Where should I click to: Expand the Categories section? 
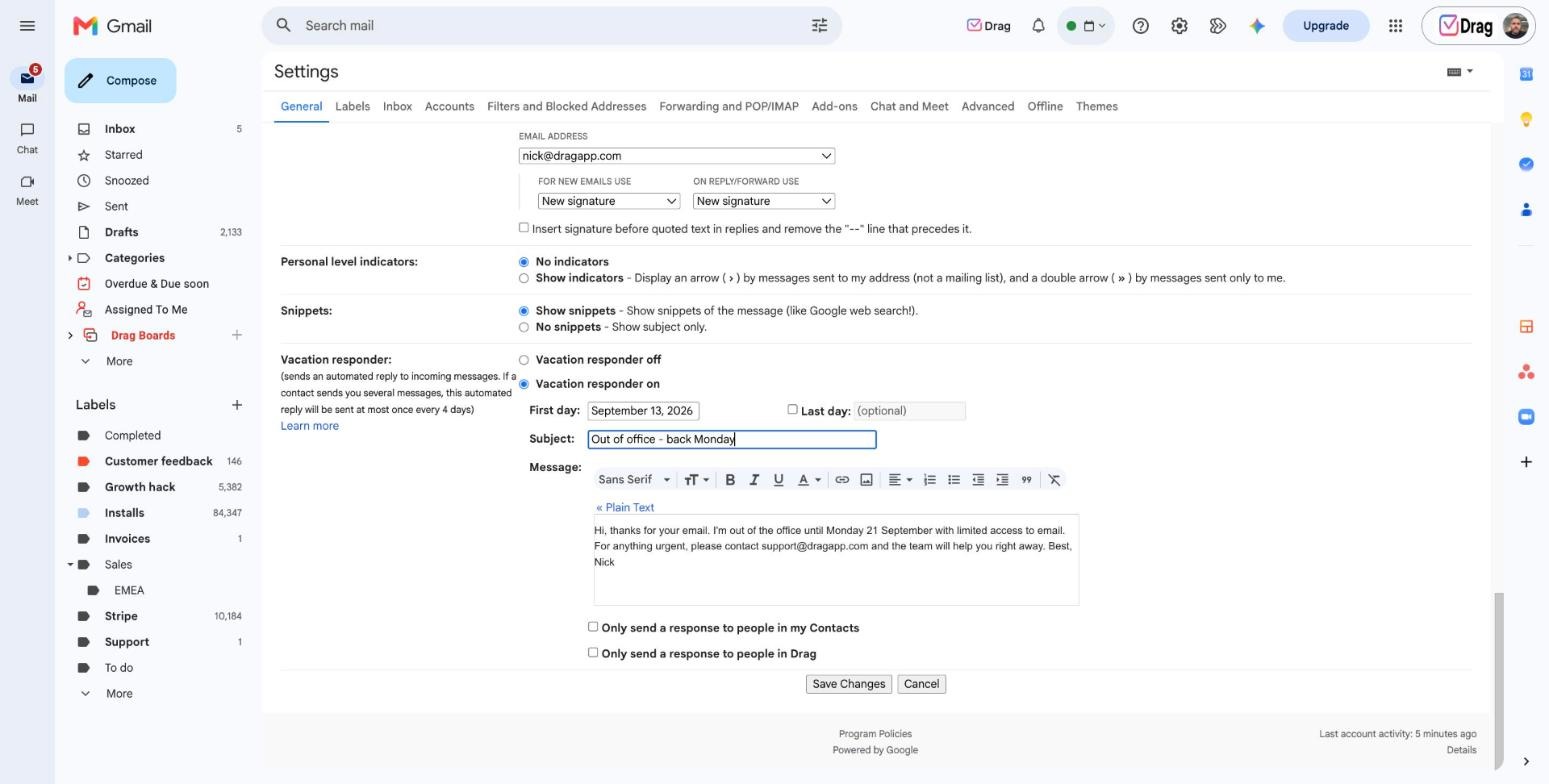[x=70, y=259]
